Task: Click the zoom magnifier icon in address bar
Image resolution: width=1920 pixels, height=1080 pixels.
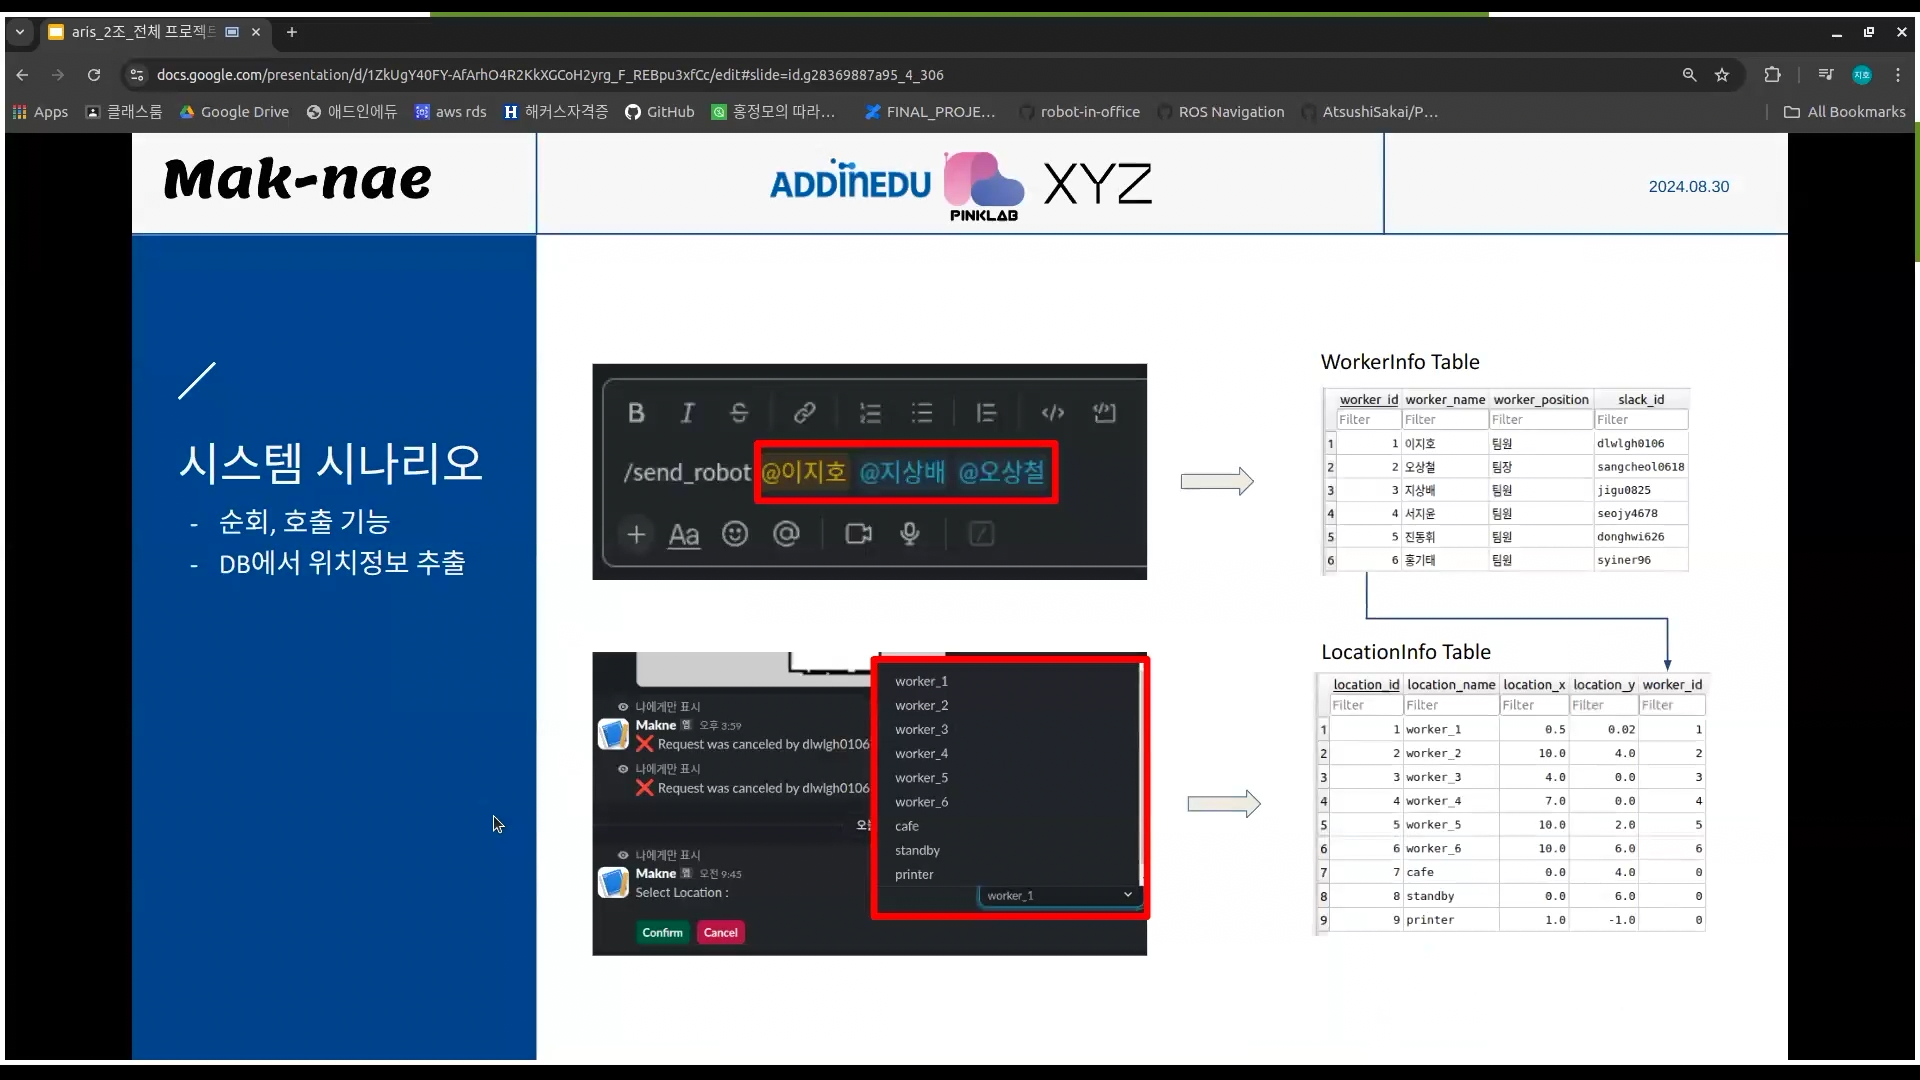Action: (x=1689, y=75)
